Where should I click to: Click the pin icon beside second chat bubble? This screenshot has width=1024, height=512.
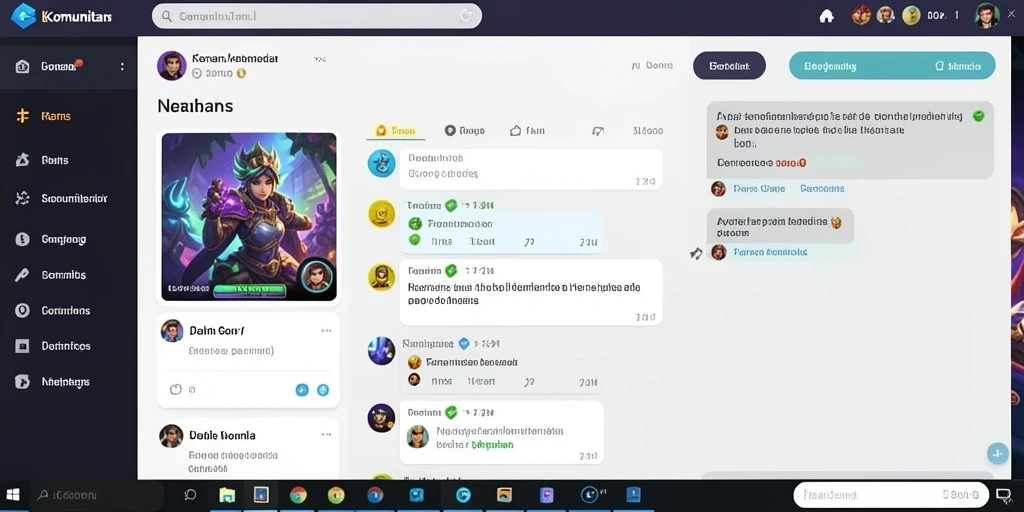pos(697,253)
